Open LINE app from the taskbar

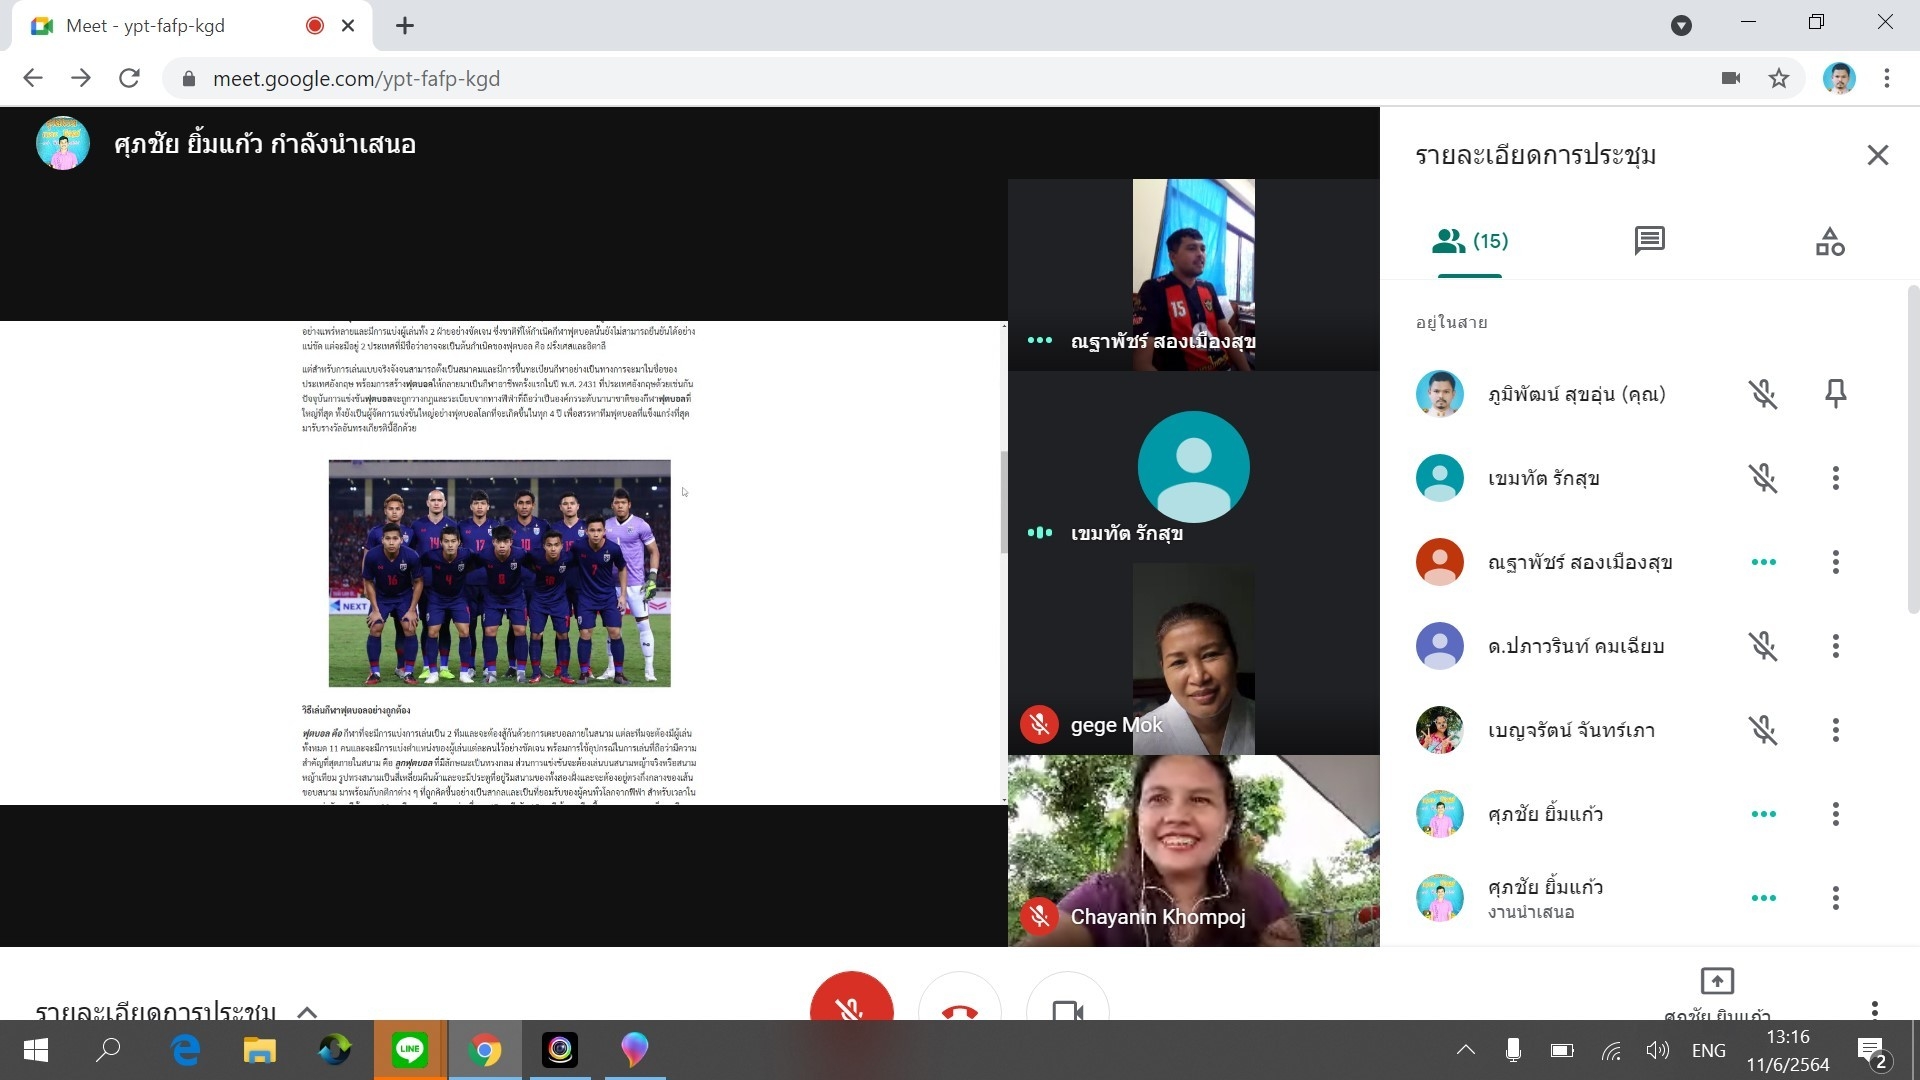pyautogui.click(x=409, y=1050)
